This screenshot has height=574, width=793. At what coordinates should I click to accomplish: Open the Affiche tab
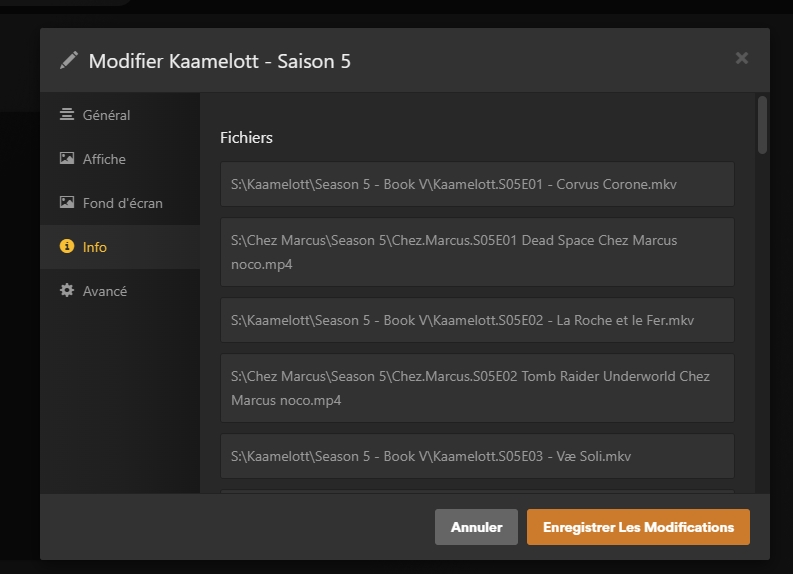pos(104,159)
